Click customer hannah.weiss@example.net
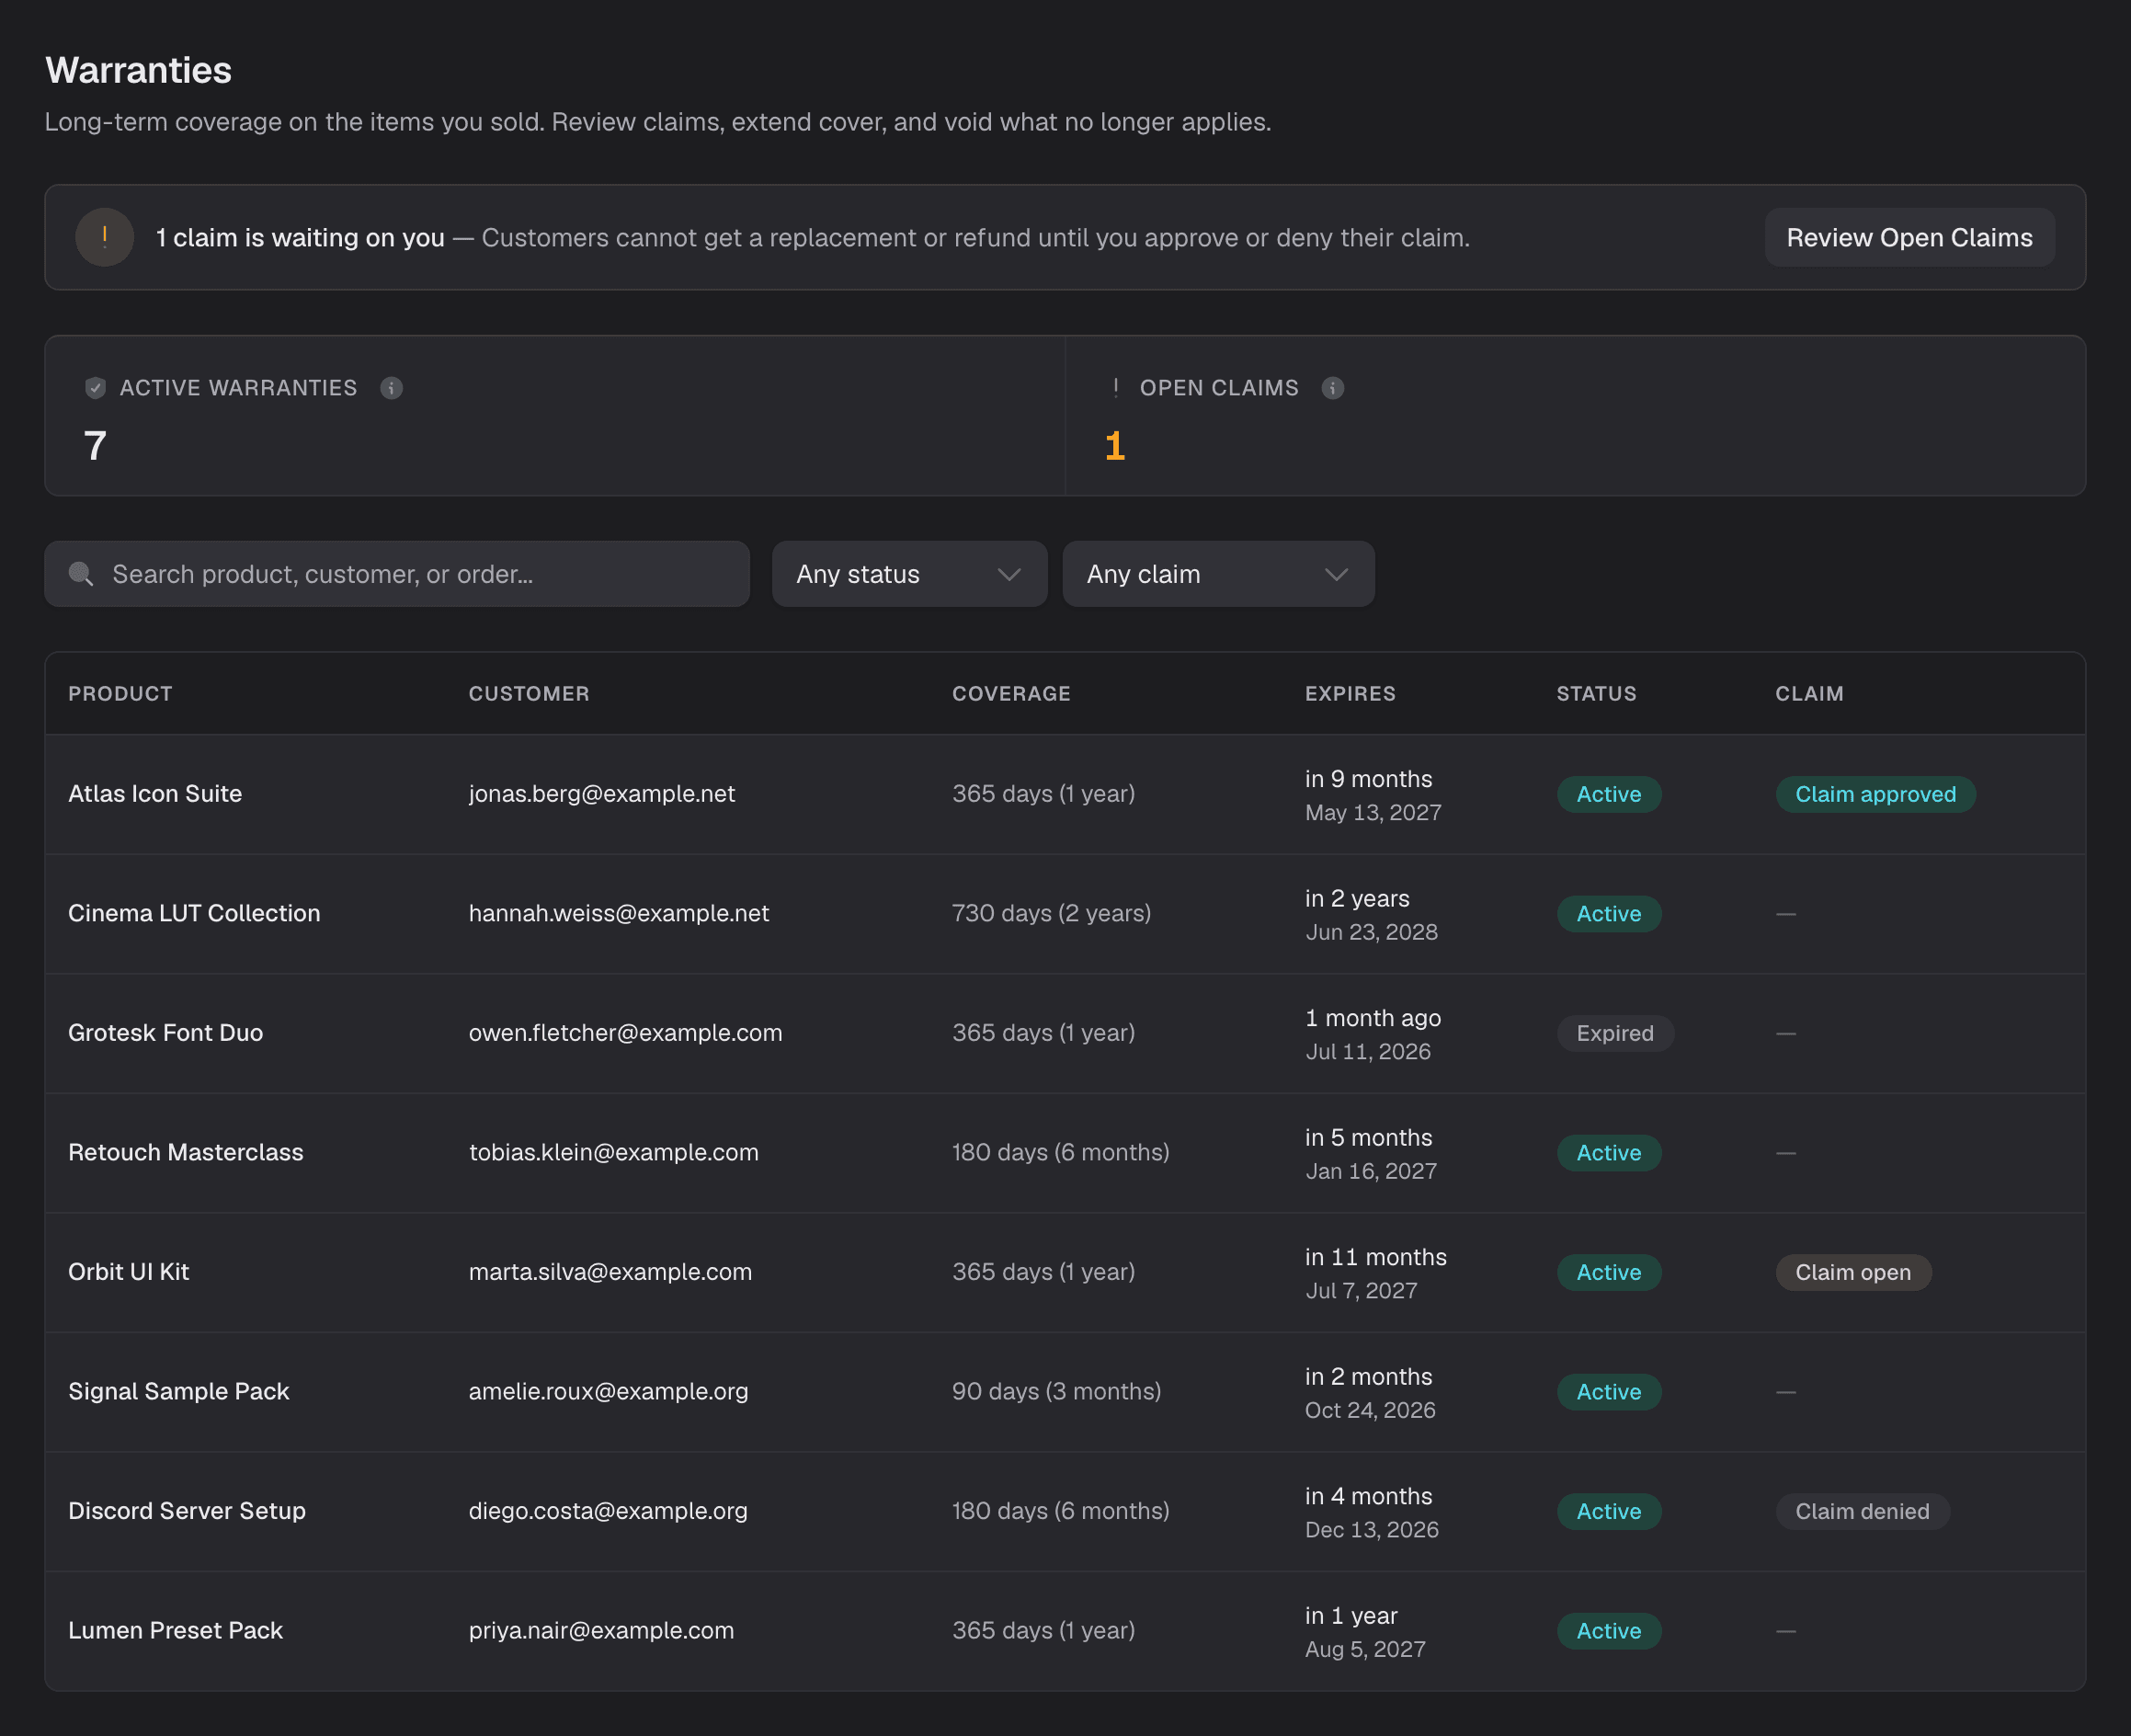Viewport: 2131px width, 1736px height. coord(618,913)
